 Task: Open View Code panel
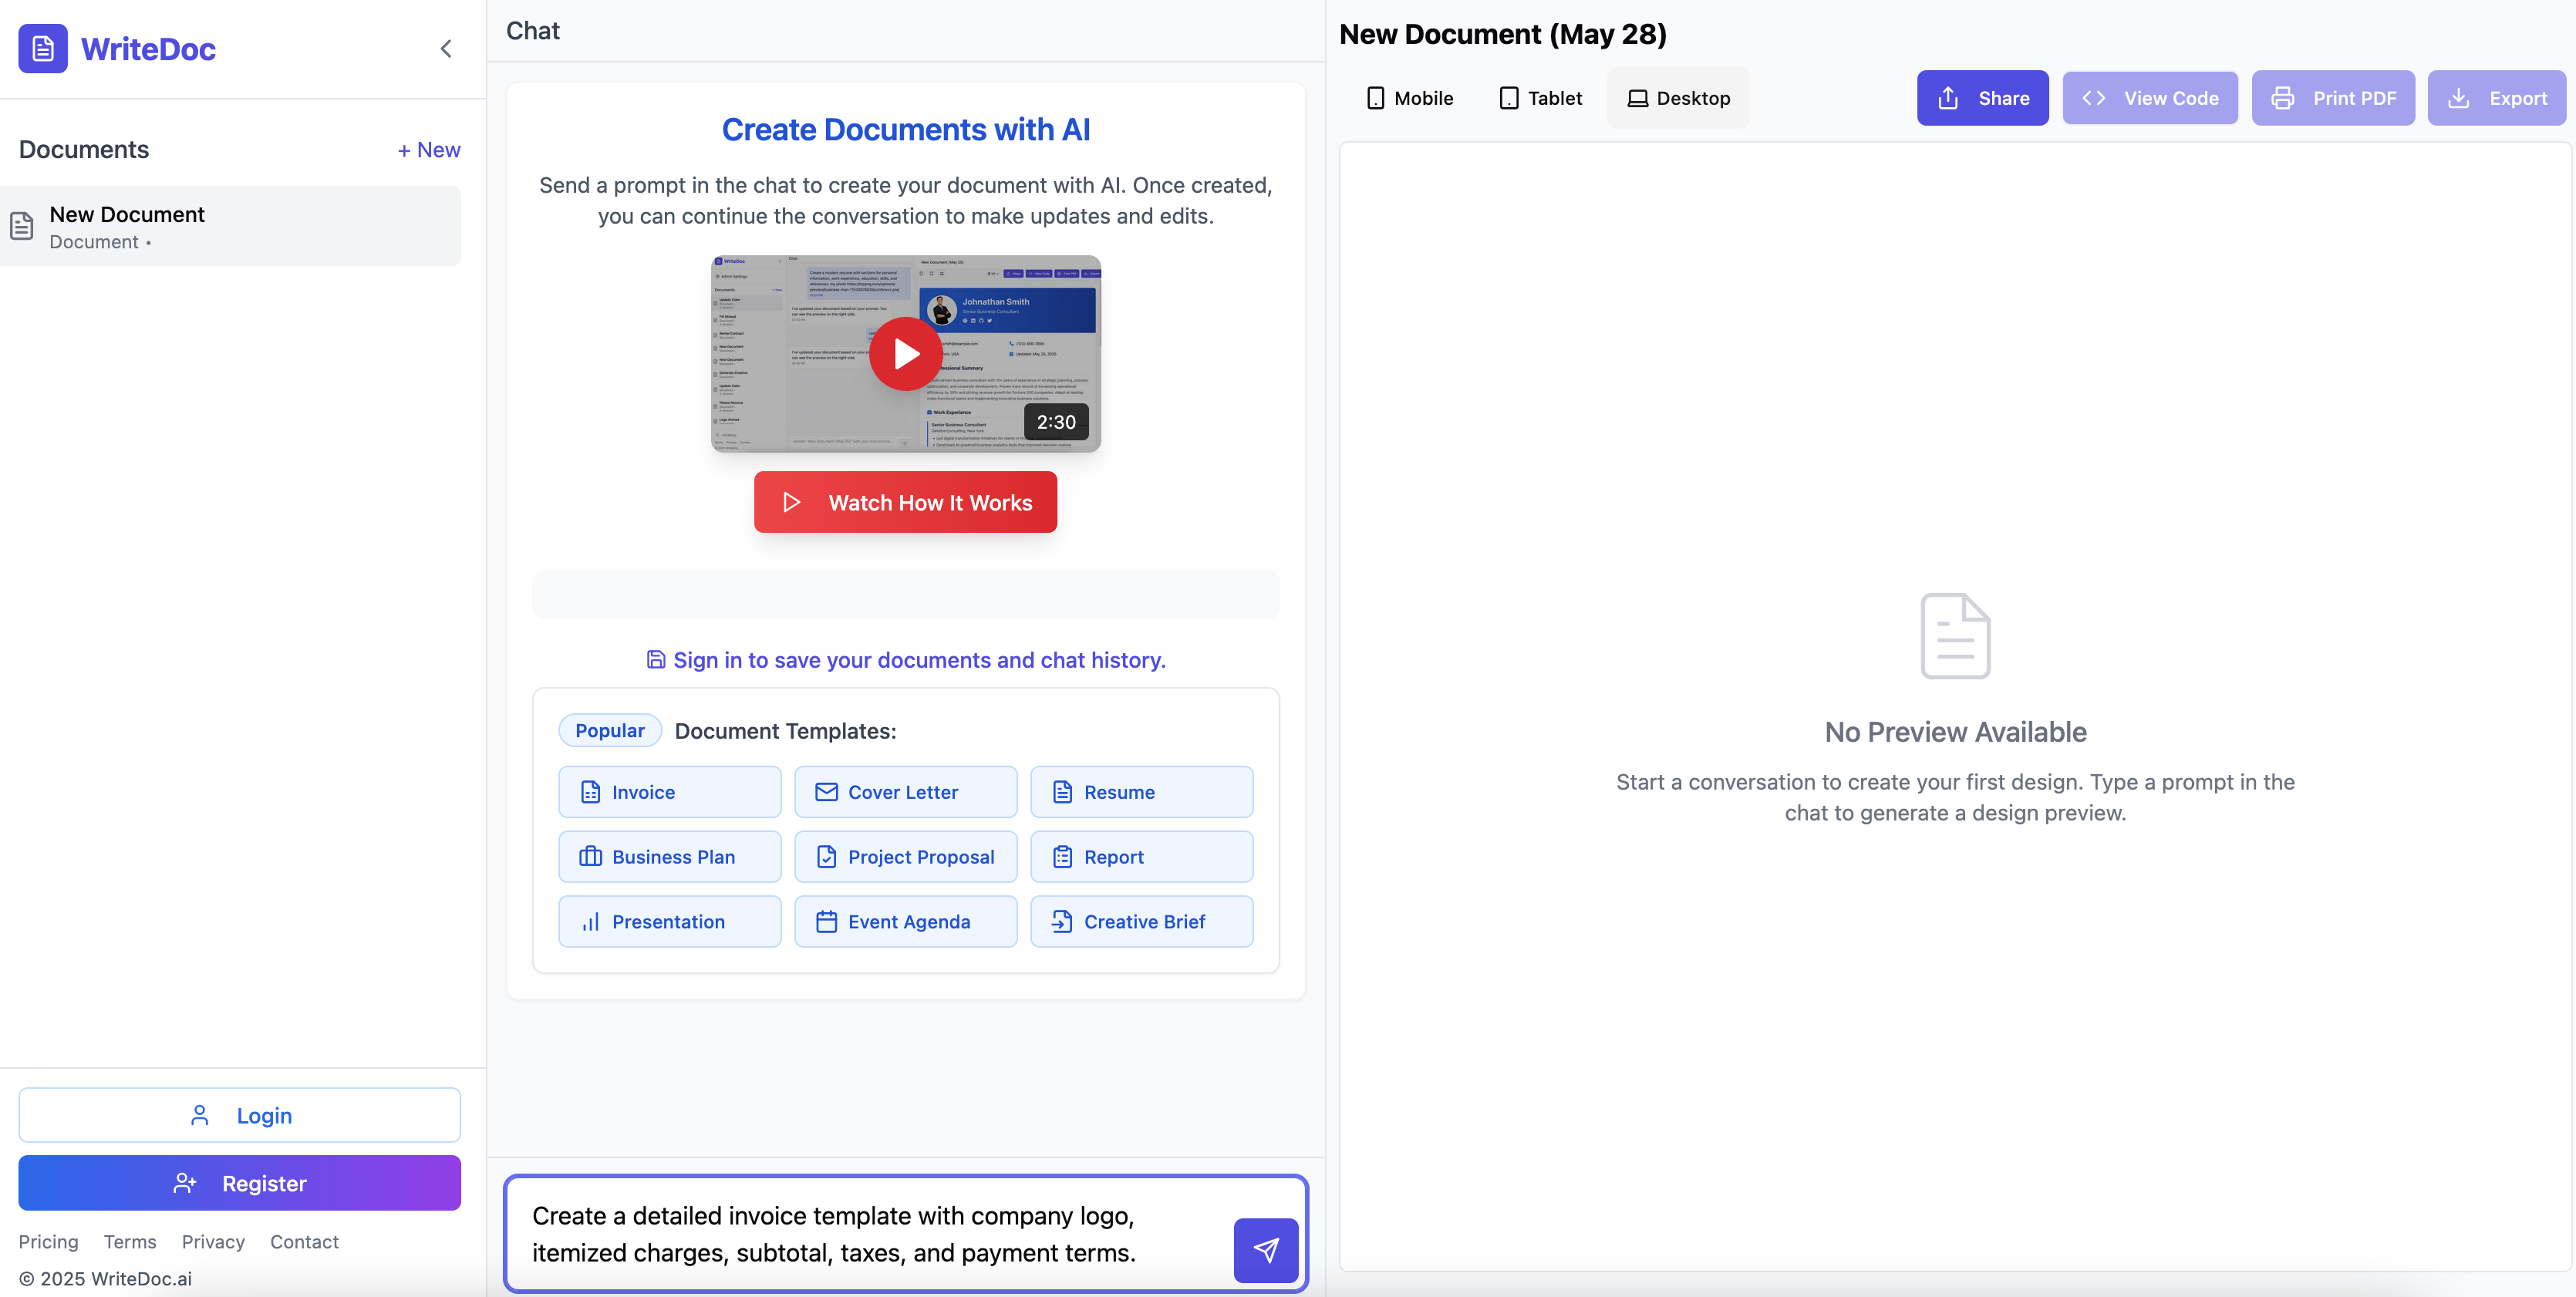[2149, 98]
